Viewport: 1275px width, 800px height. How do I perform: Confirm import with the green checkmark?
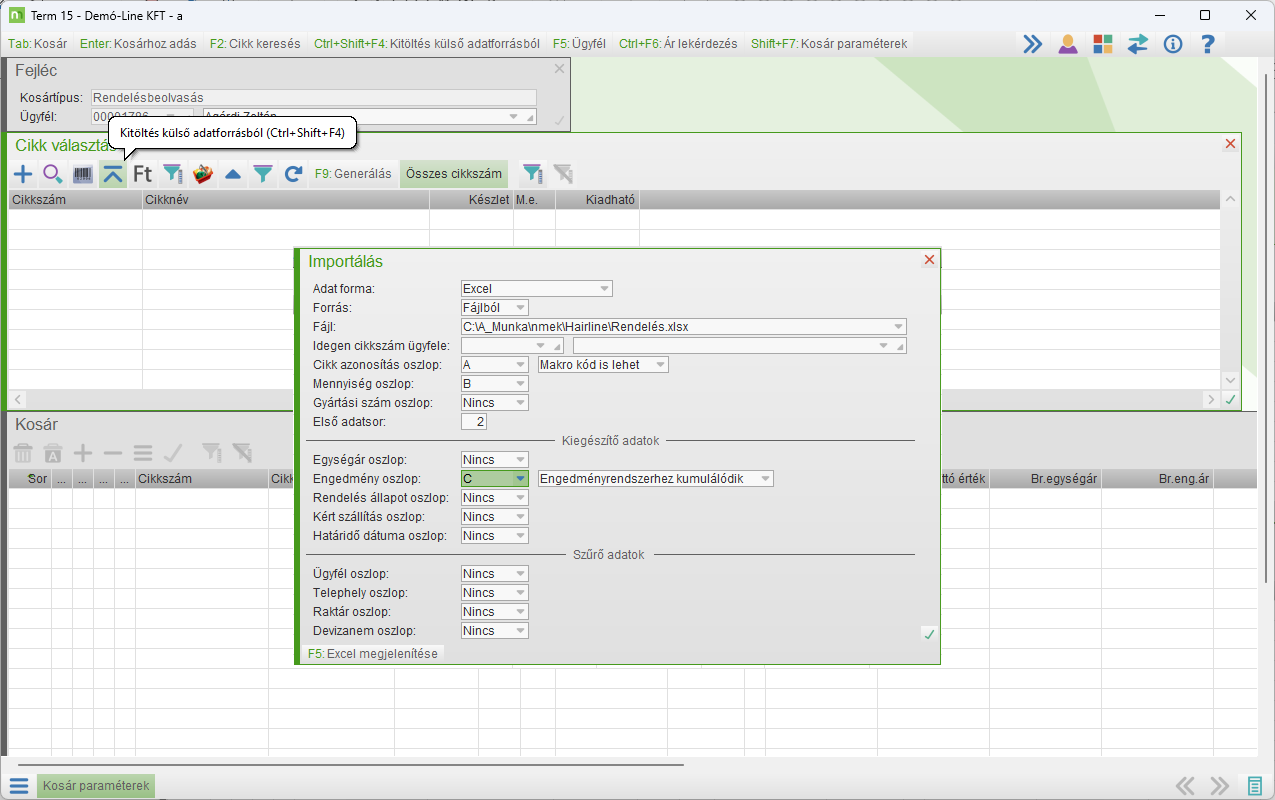point(929,634)
